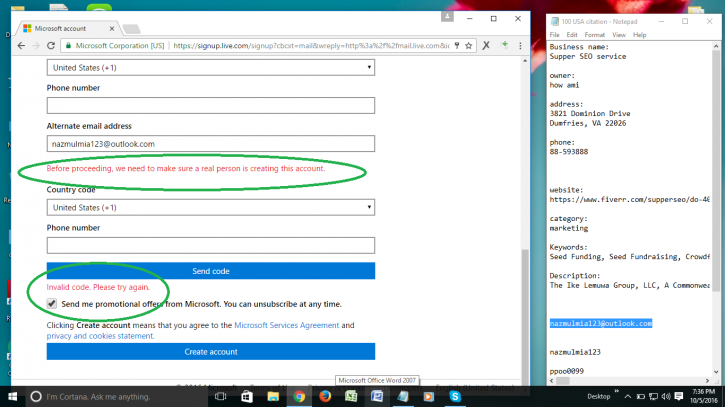Viewport: 725px width, 407px height.
Task: Open Skype from the taskbar
Action: (x=455, y=397)
